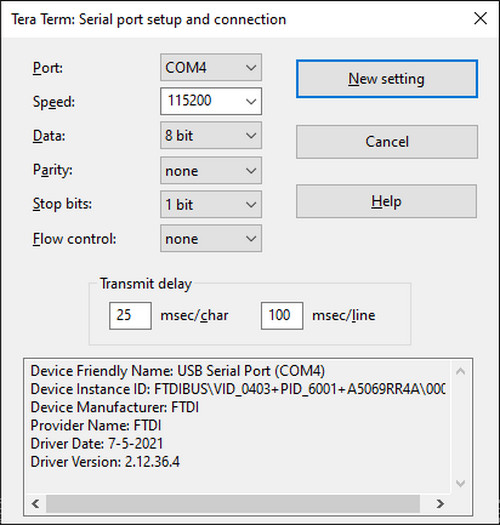Focus the msec/line transmit delay field
This screenshot has height=525, width=500.
(x=282, y=315)
